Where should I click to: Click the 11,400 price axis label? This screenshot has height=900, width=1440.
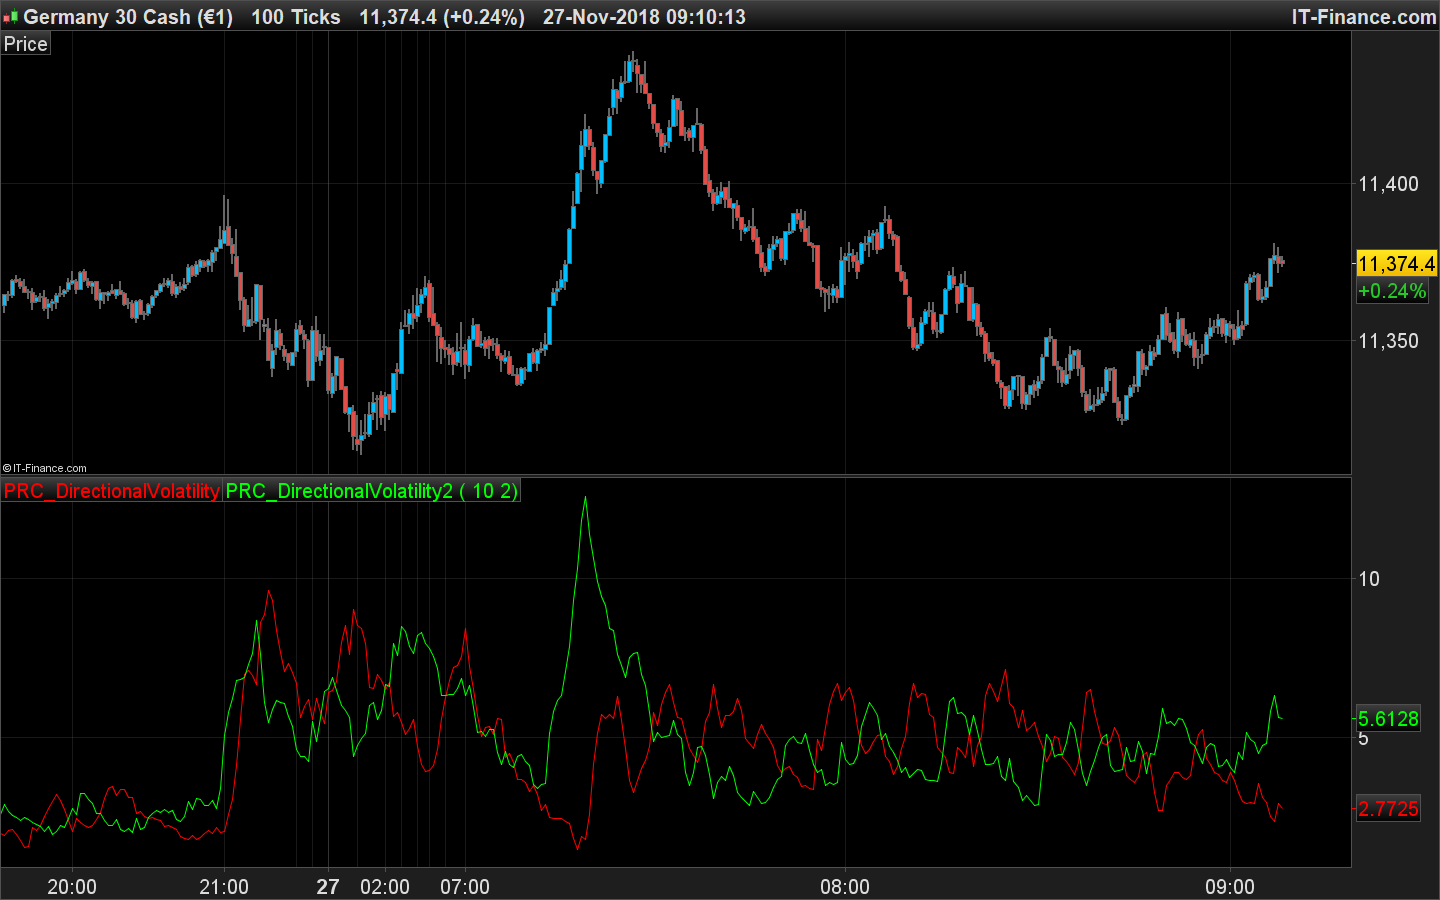[x=1388, y=184]
